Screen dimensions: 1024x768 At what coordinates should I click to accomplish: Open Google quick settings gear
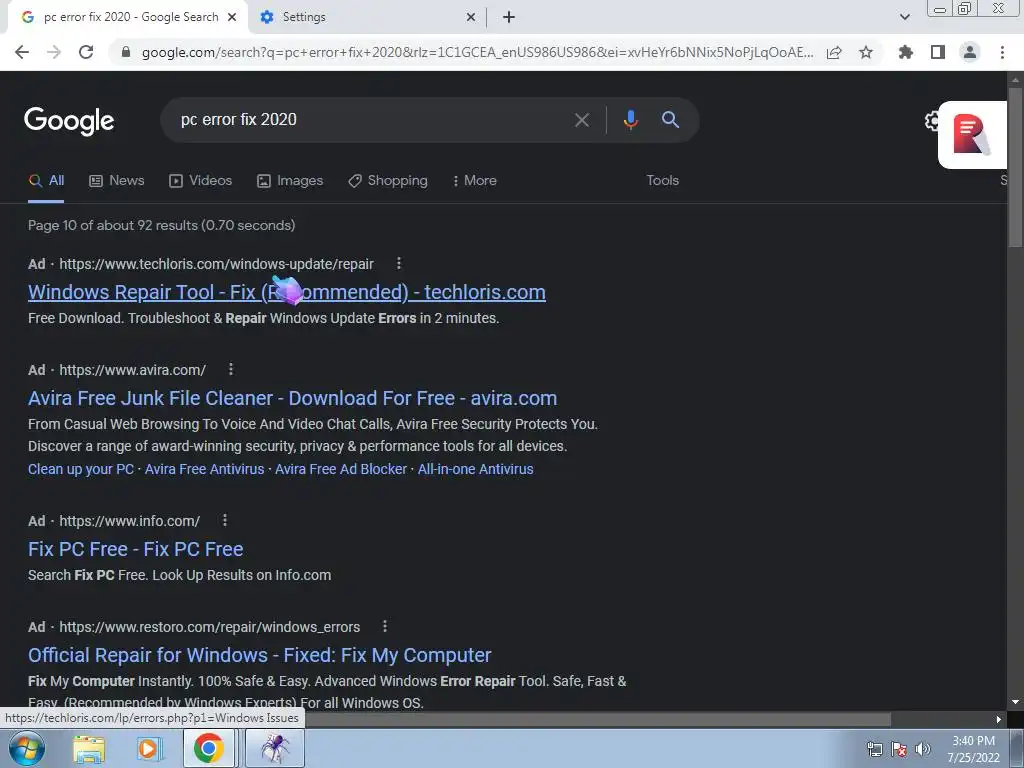point(931,121)
